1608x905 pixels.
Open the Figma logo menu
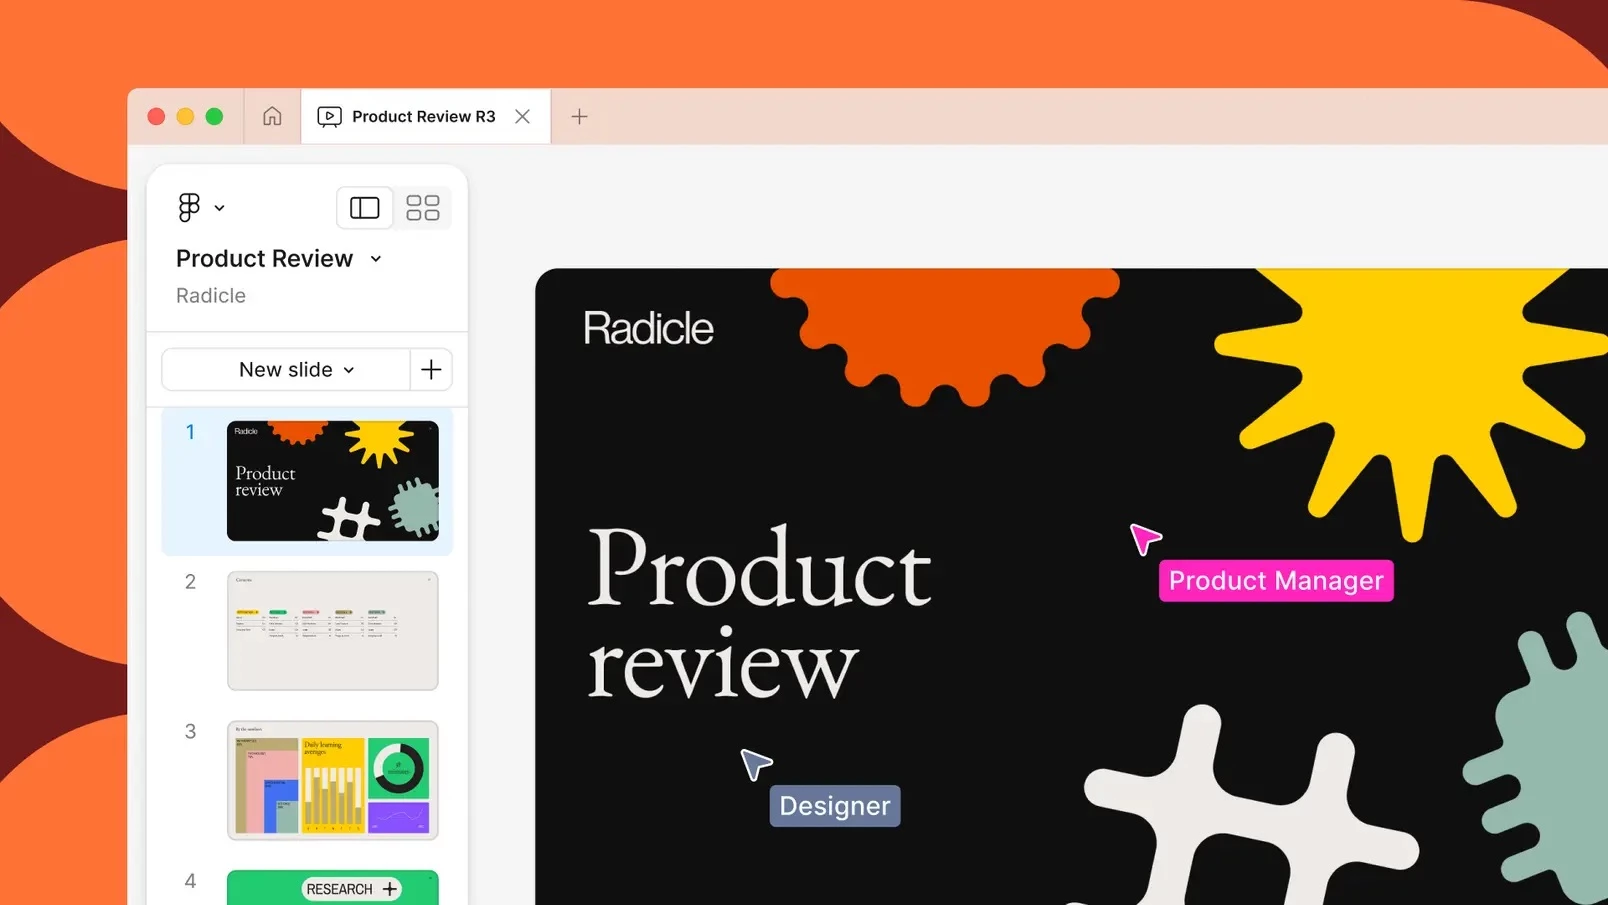188,207
